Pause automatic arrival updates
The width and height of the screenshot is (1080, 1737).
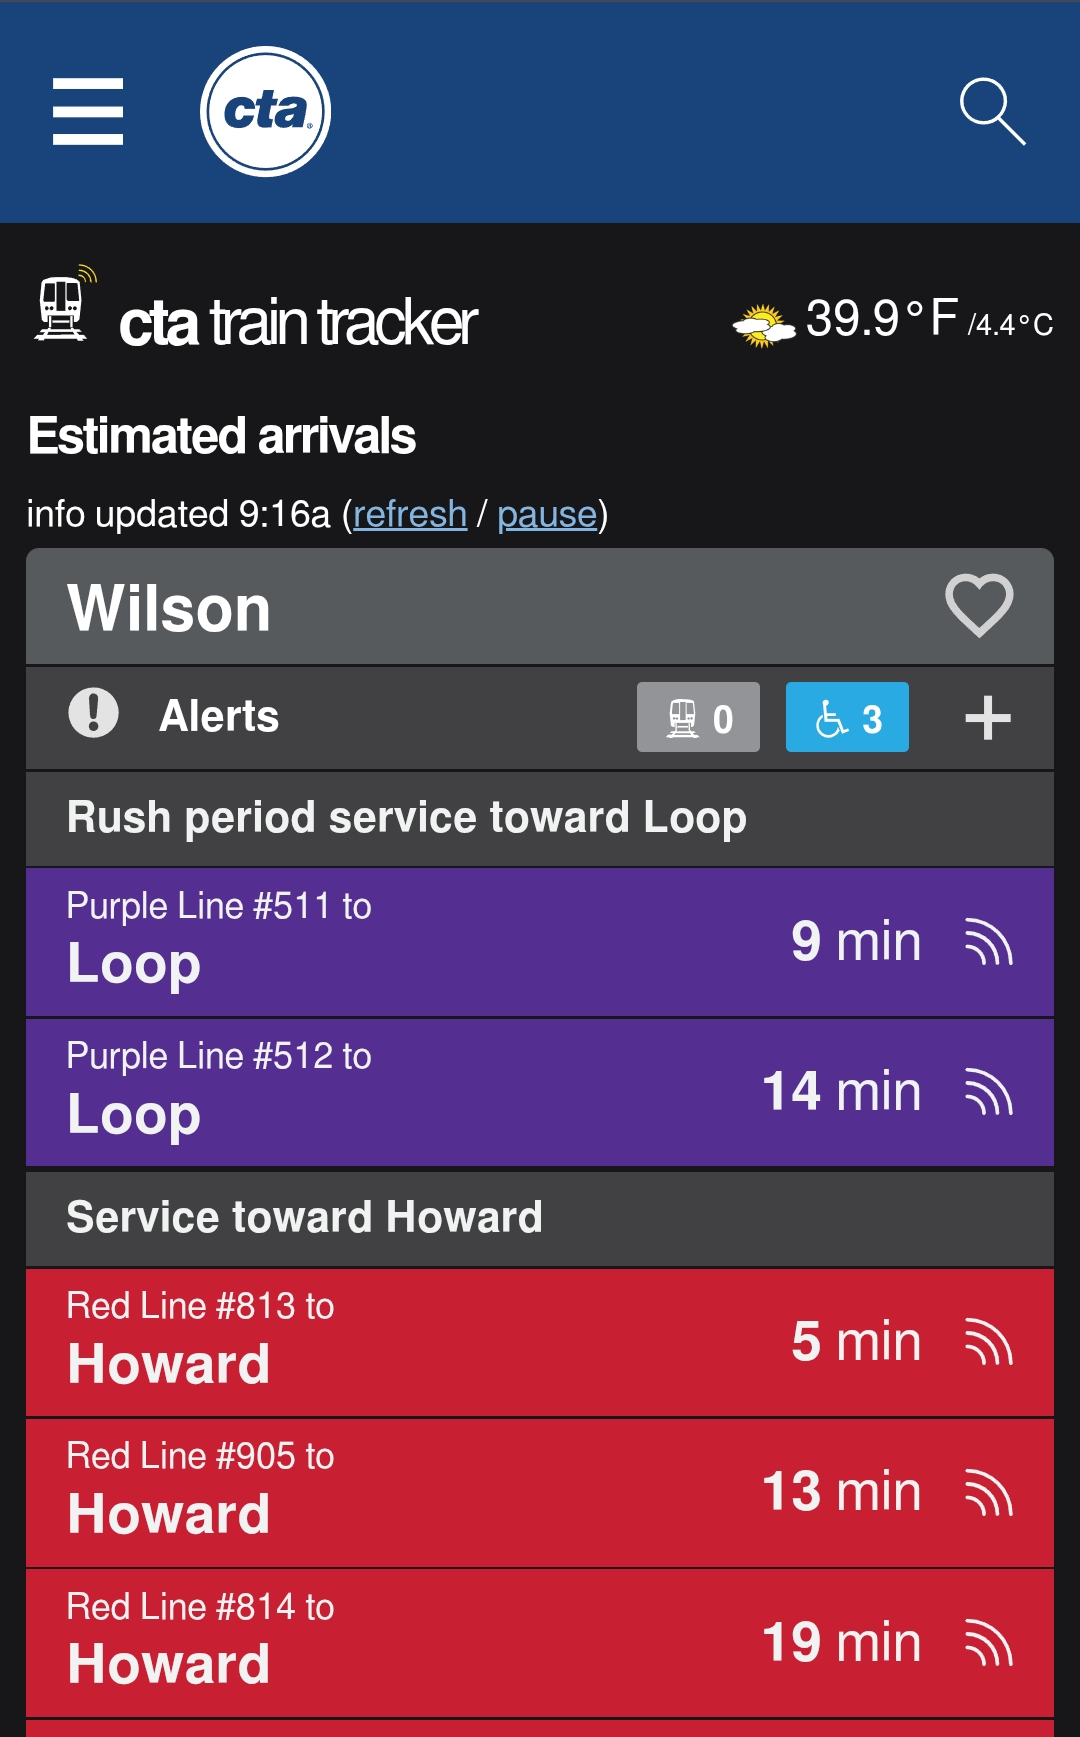point(546,514)
